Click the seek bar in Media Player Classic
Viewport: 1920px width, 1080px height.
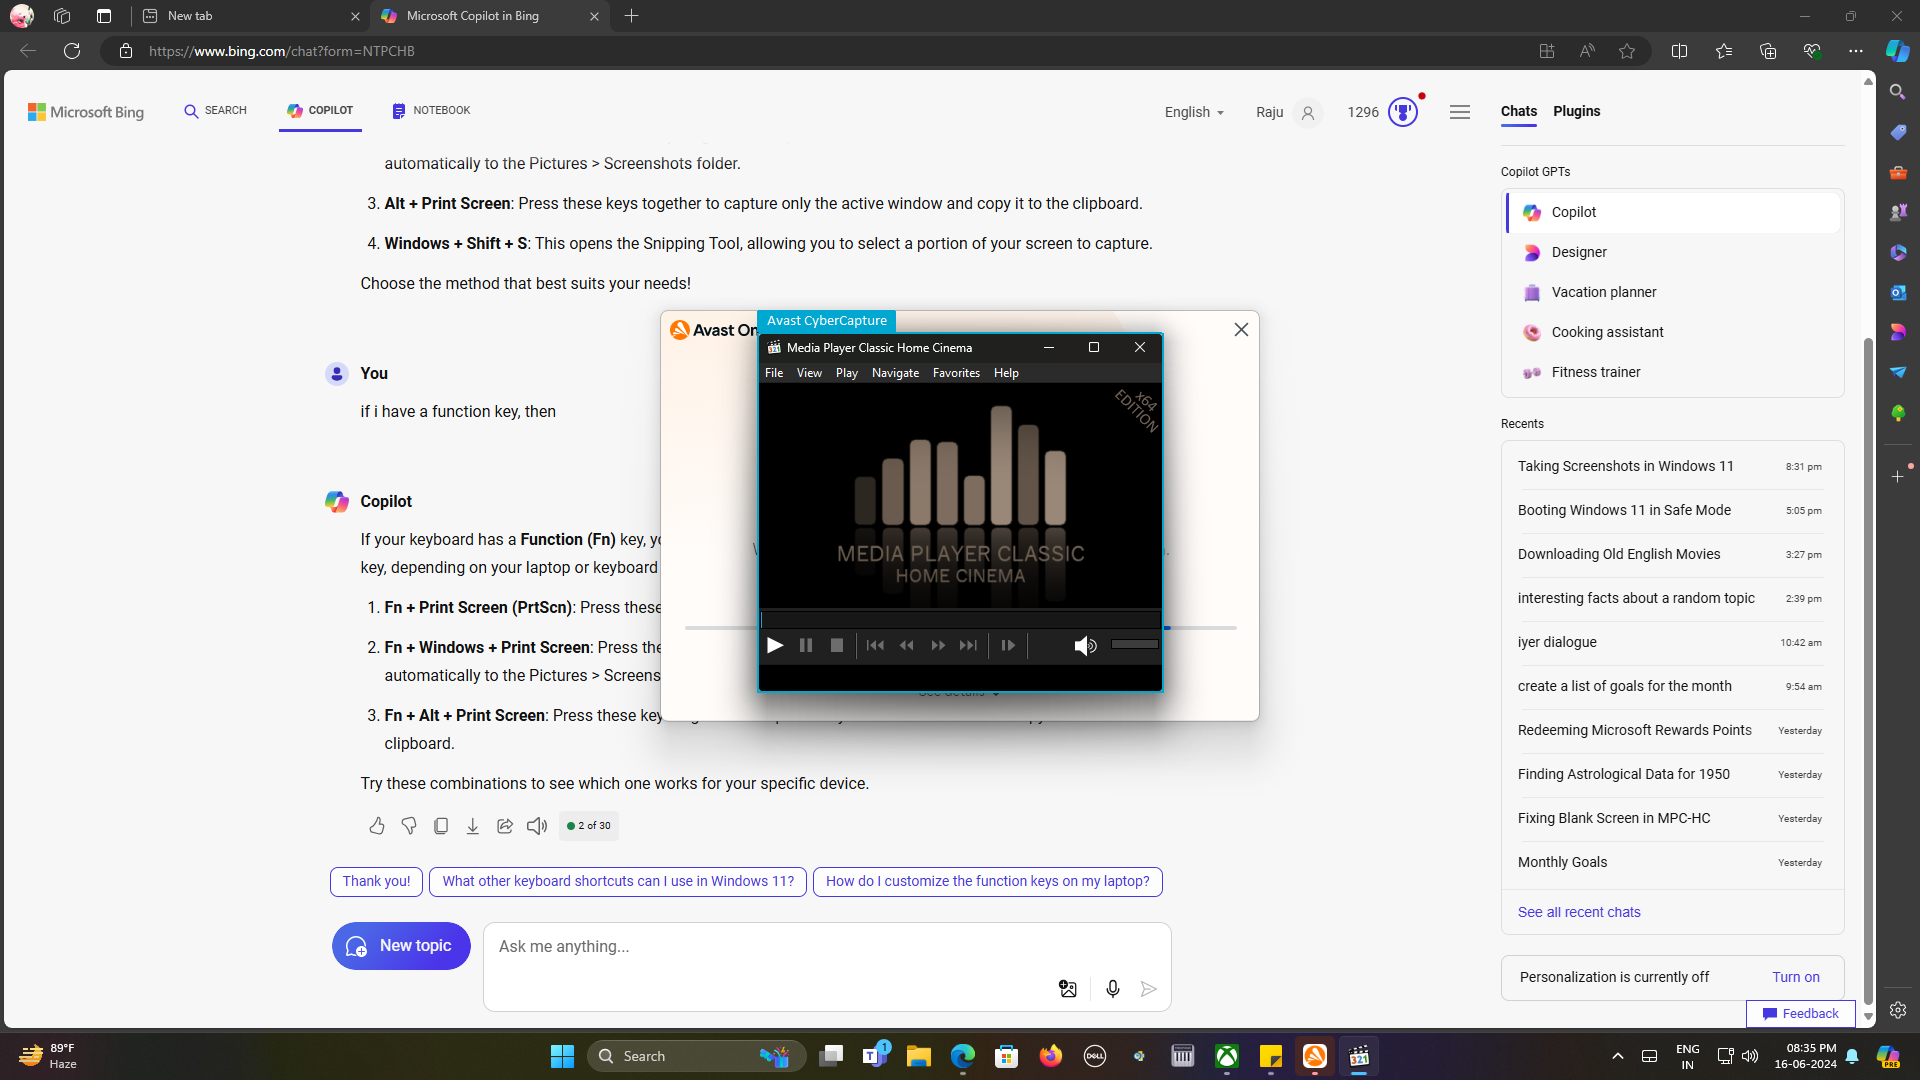point(960,620)
